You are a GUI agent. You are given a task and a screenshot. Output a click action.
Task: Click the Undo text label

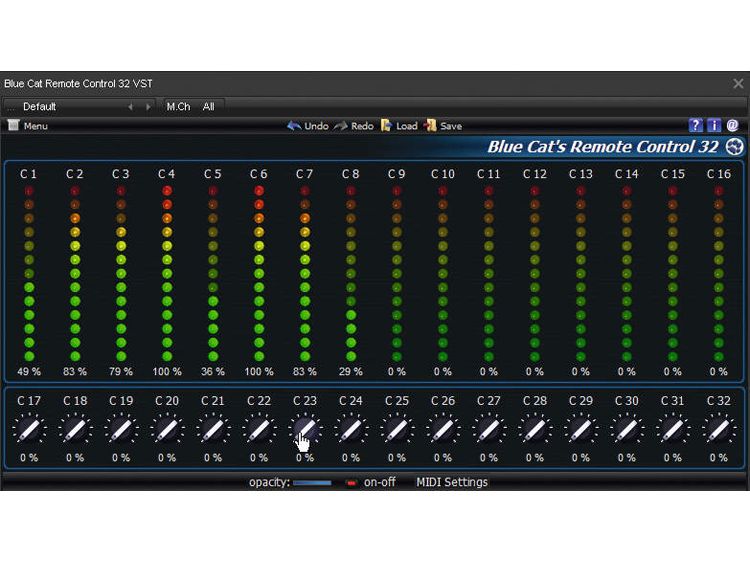click(x=316, y=126)
